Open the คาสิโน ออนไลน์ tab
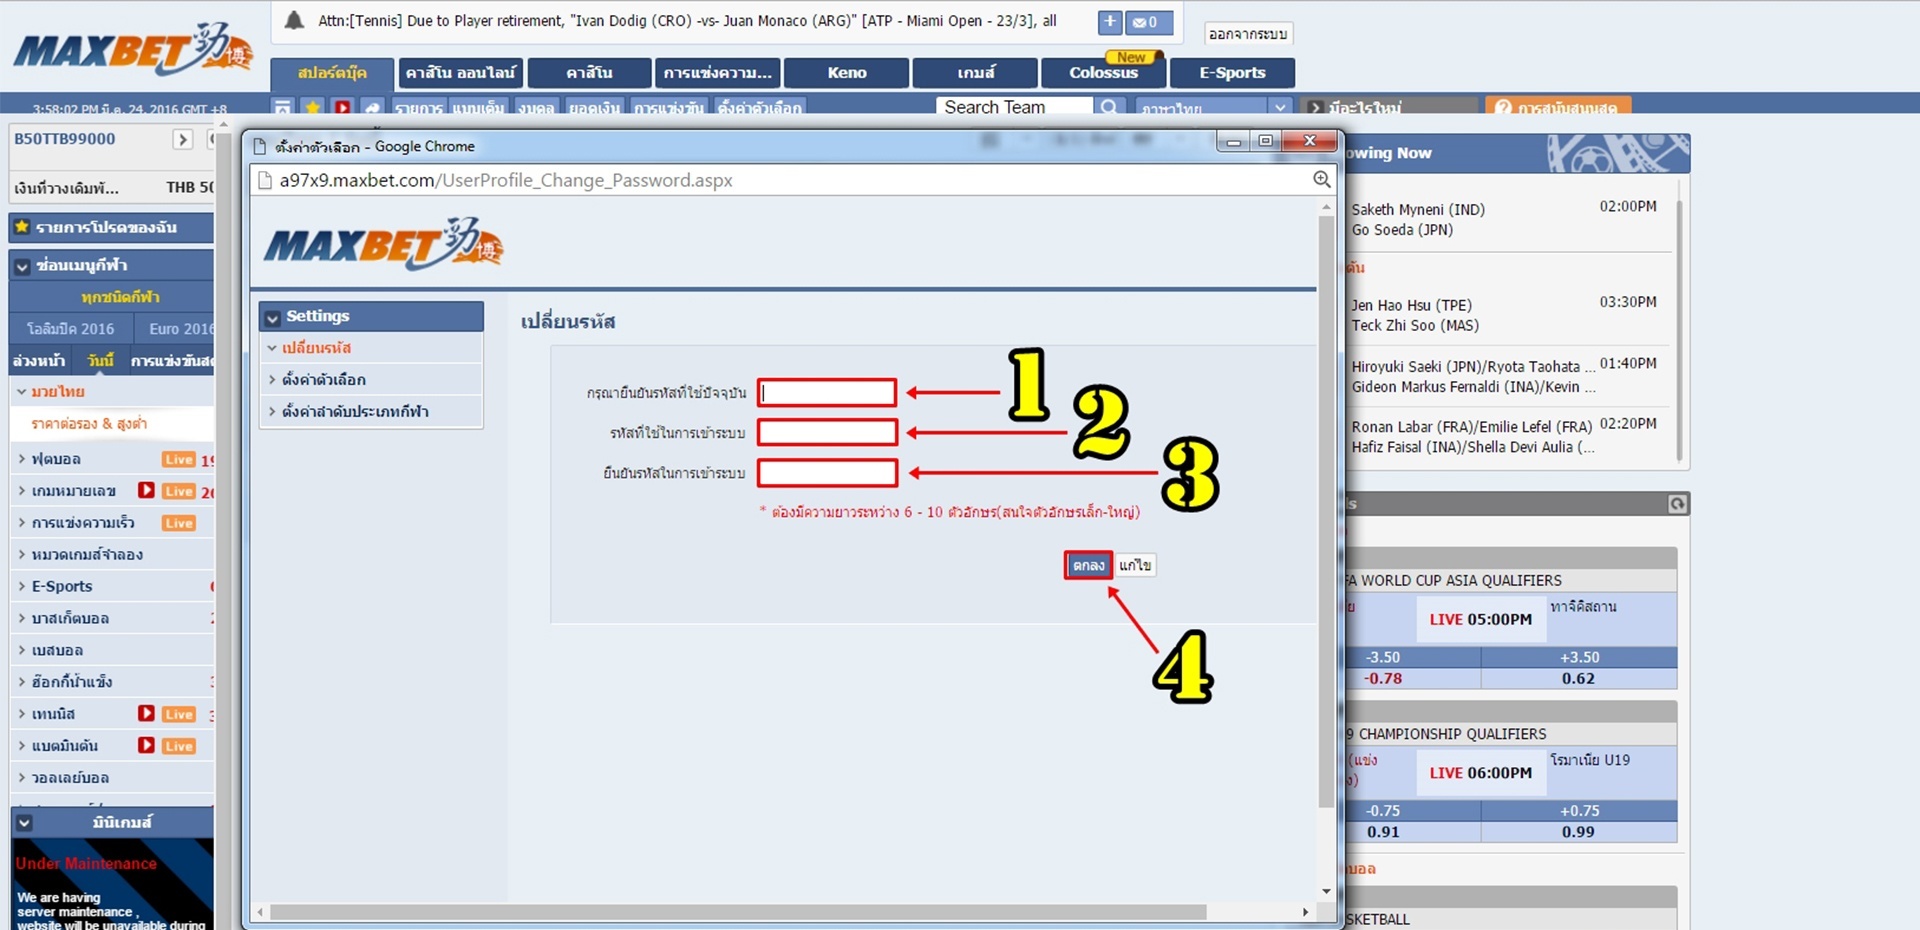The image size is (1920, 930). click(460, 73)
